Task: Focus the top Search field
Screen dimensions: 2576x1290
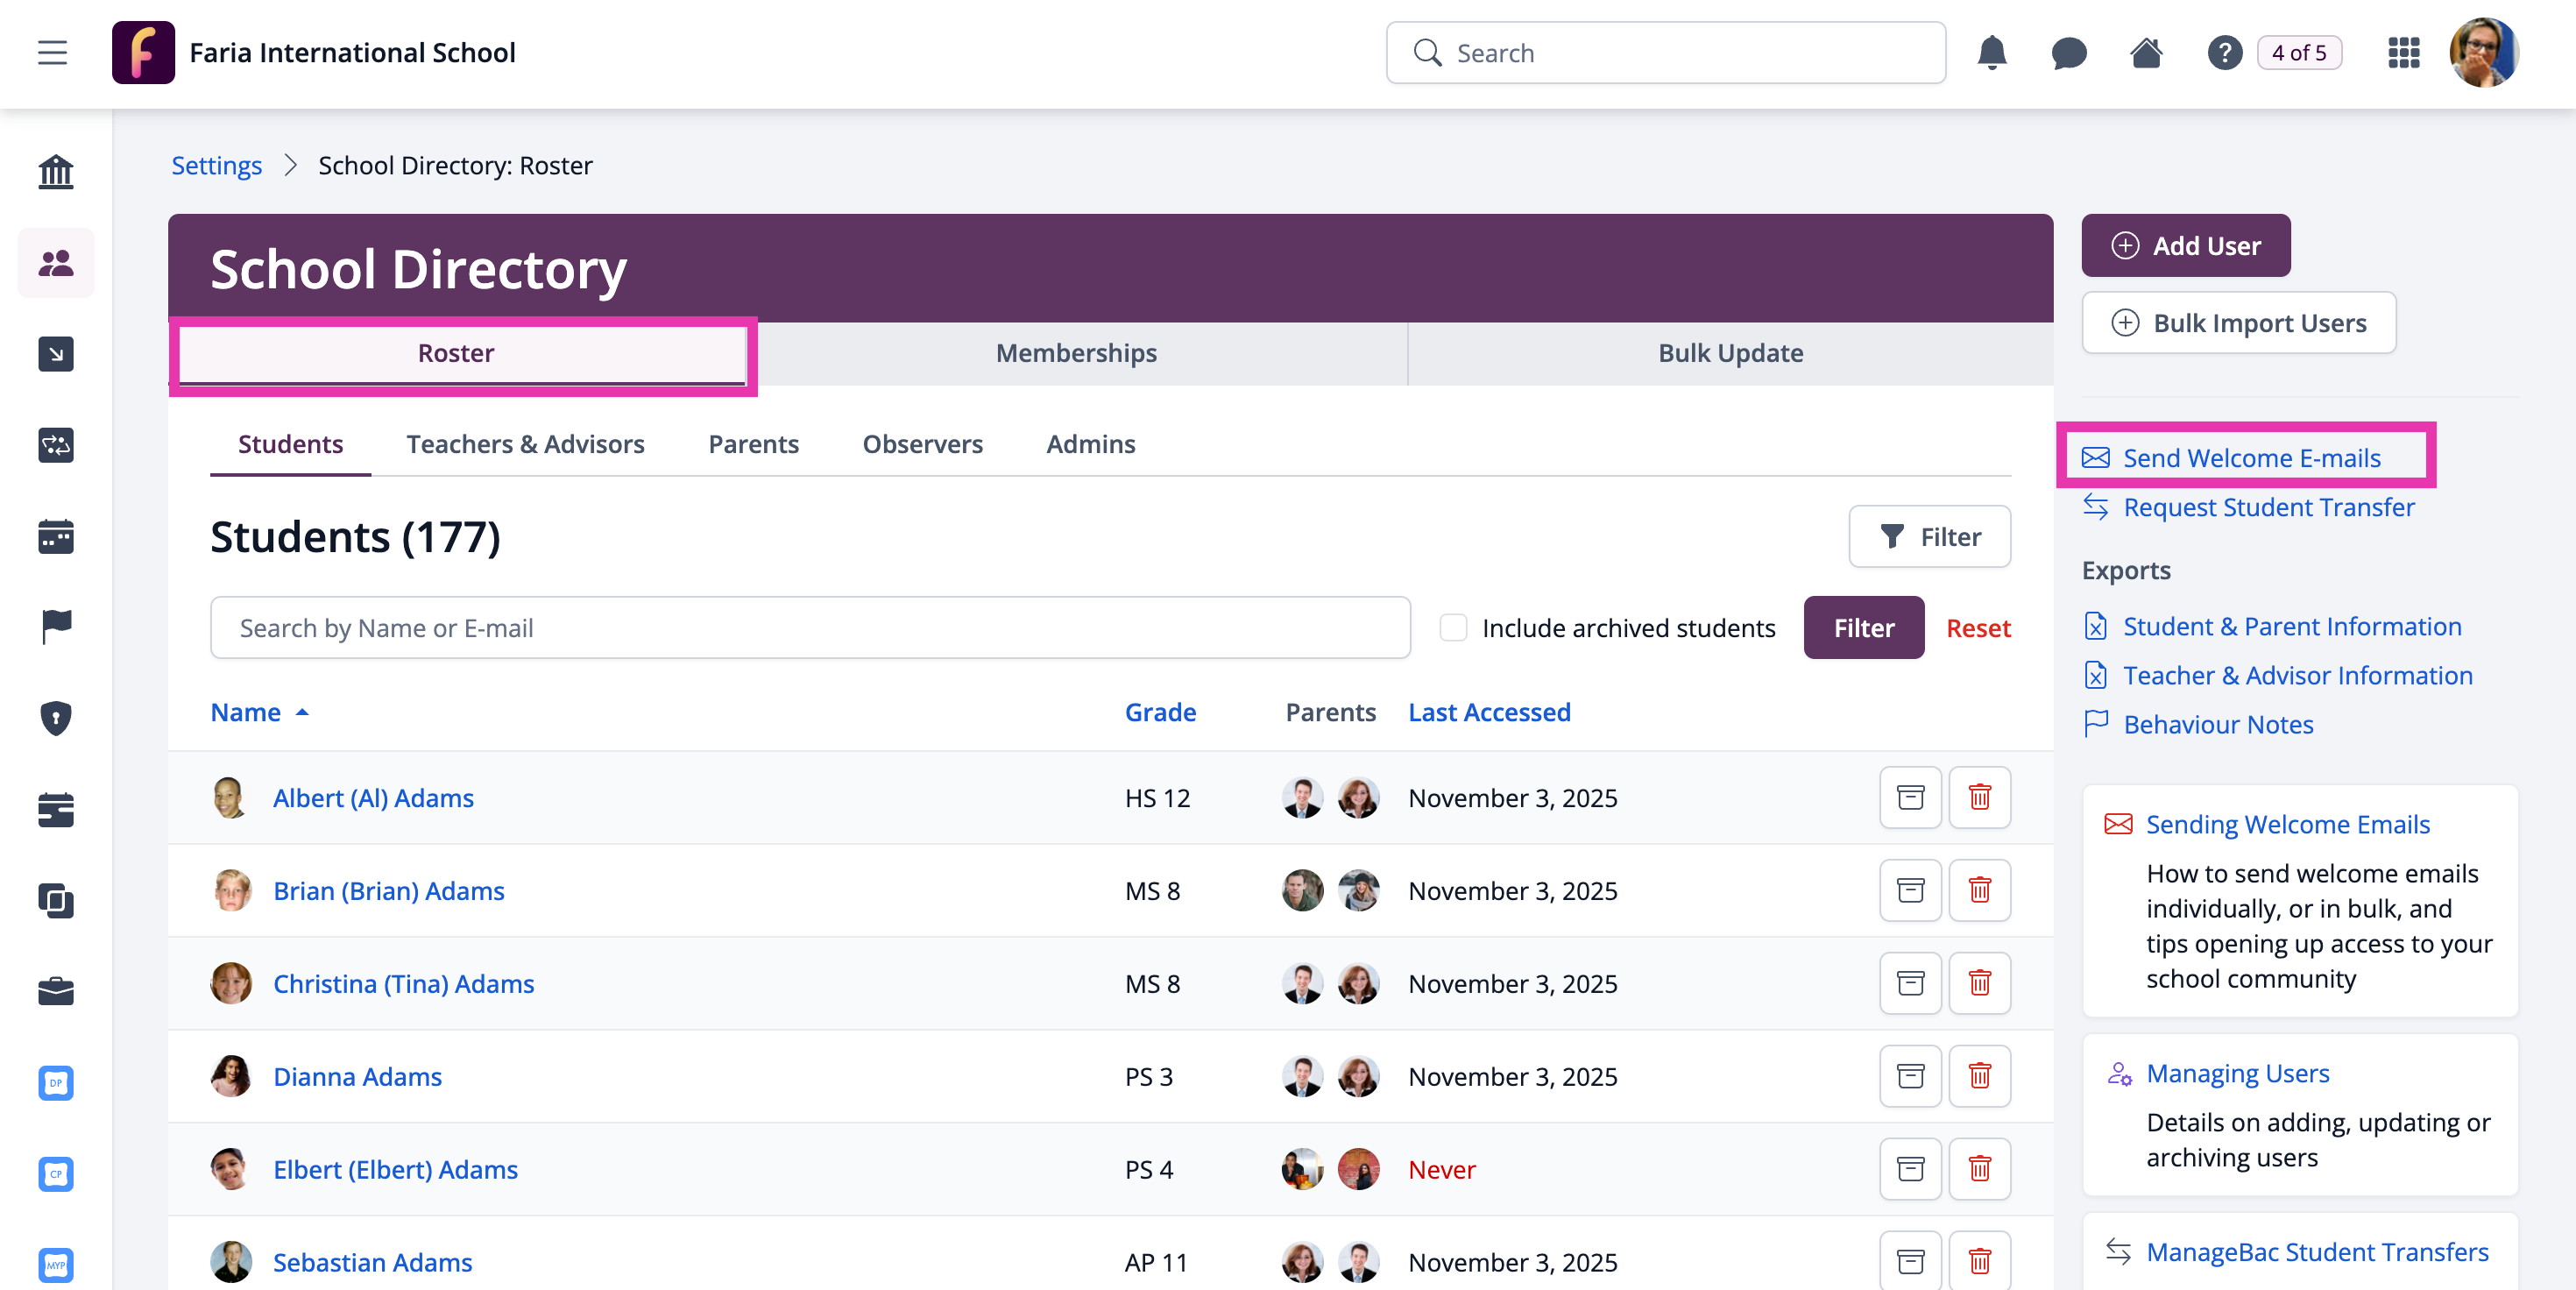Action: click(1665, 52)
